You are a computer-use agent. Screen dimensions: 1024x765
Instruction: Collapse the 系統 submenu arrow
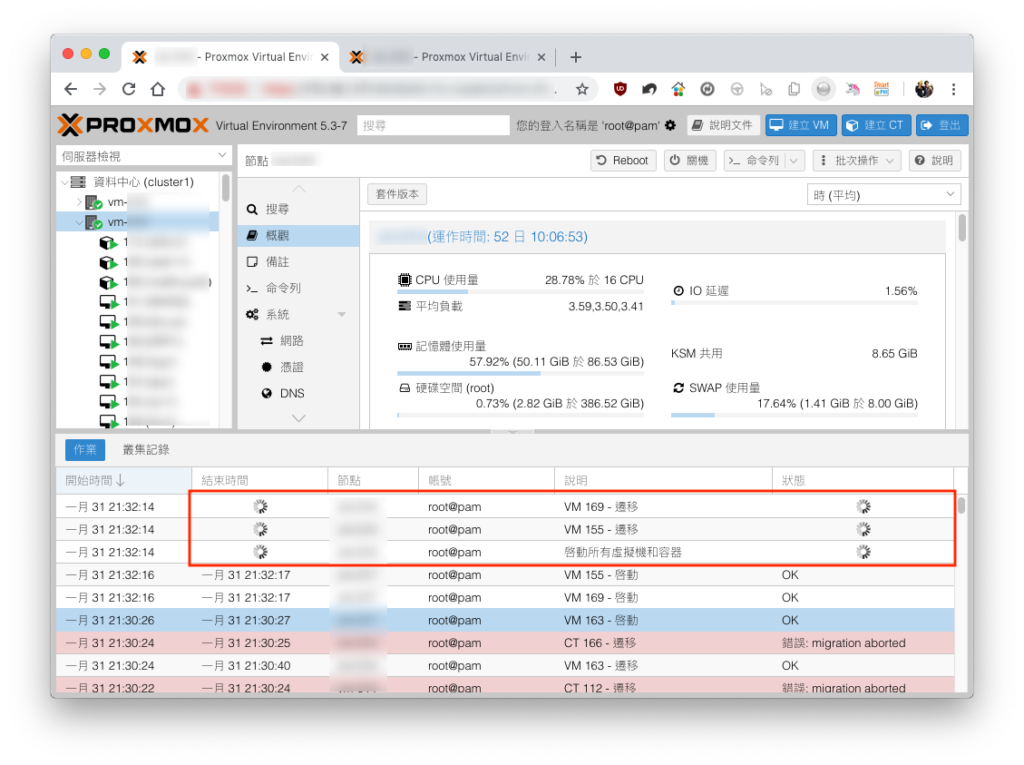pyautogui.click(x=342, y=315)
